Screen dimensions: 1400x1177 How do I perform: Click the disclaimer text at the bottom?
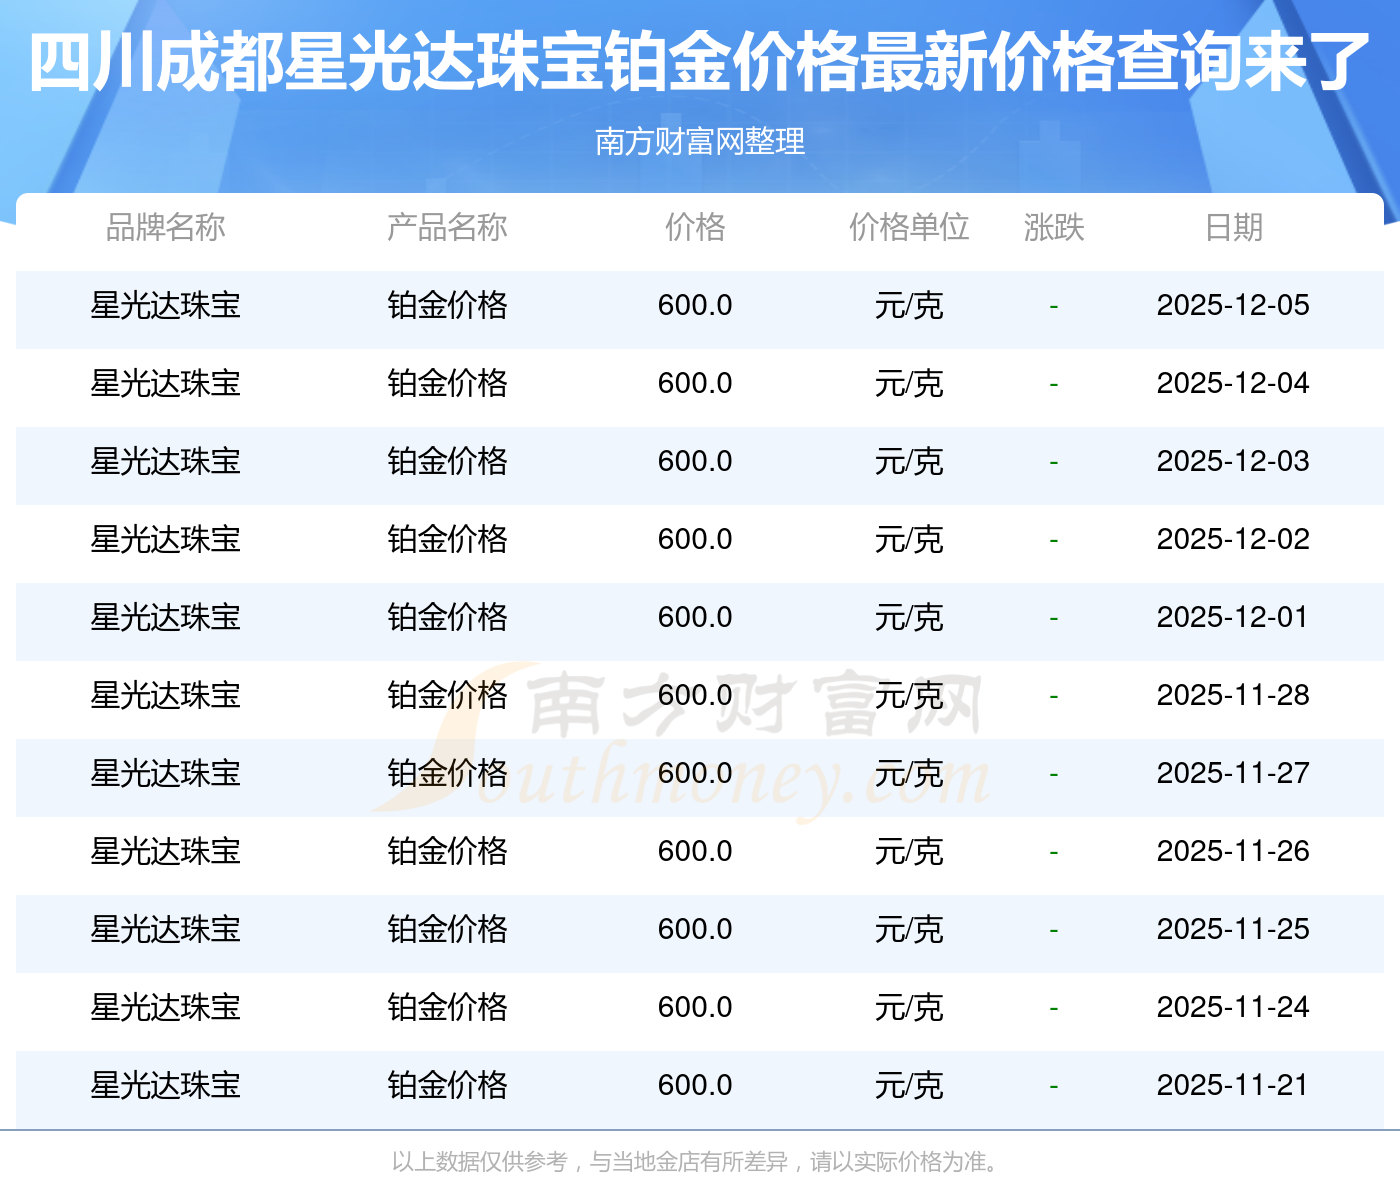click(695, 1162)
